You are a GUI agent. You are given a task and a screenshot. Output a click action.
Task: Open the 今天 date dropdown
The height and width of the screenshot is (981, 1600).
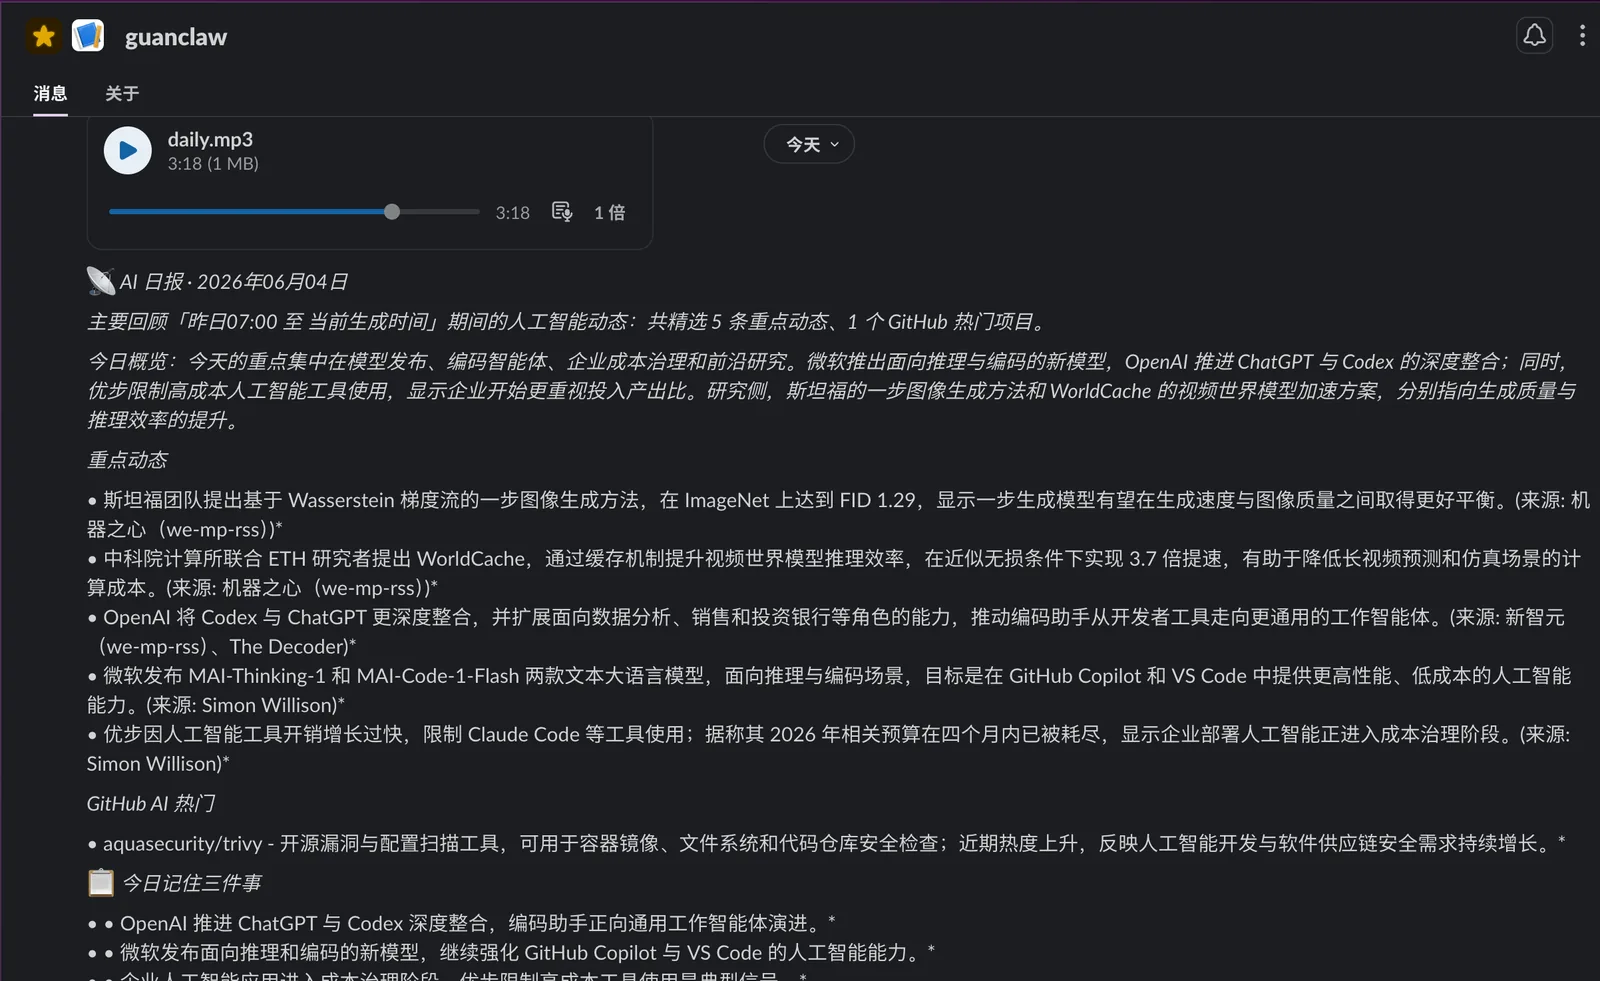click(x=809, y=144)
